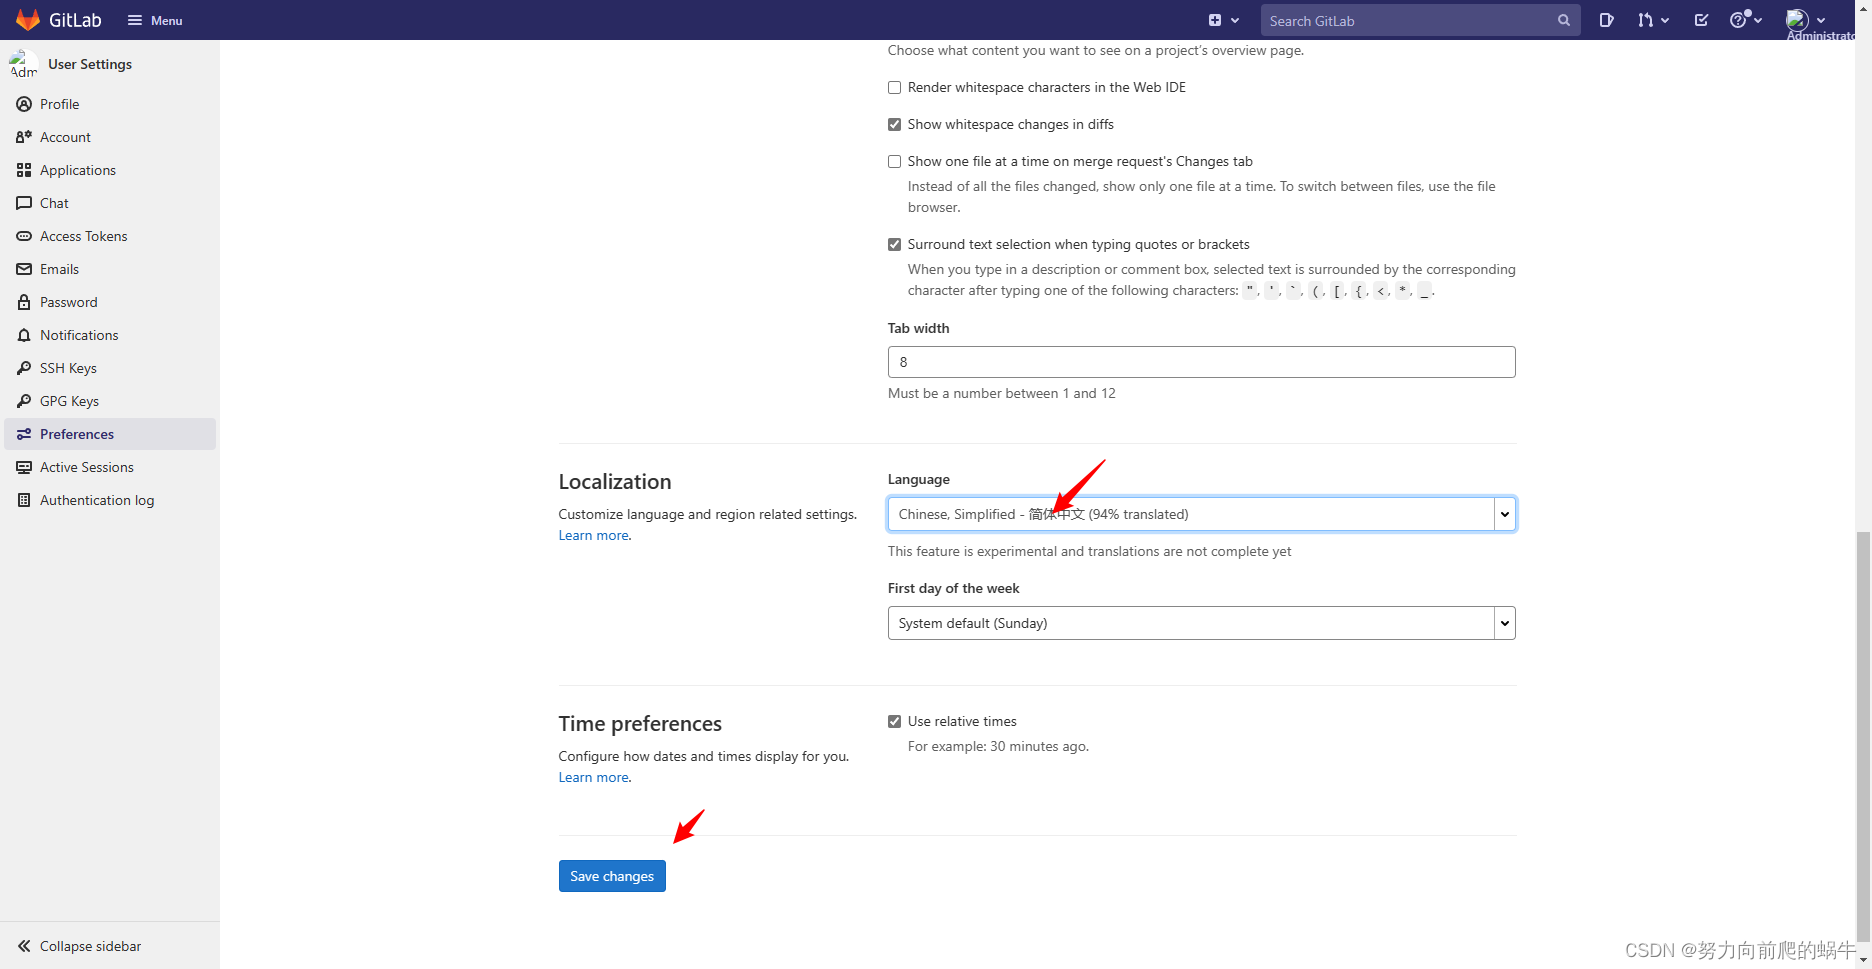Screen dimensions: 1872x969
Task: Click the Notifications bell icon
Action: [x=24, y=335]
